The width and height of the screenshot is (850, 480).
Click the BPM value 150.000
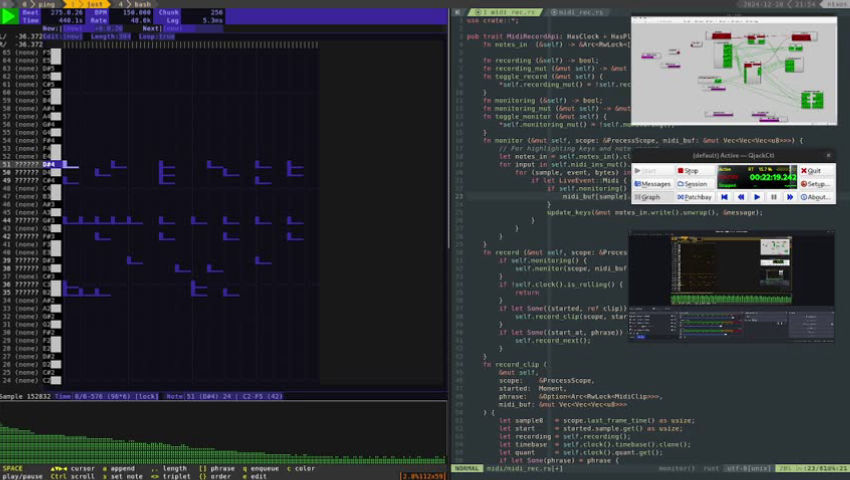click(x=136, y=12)
